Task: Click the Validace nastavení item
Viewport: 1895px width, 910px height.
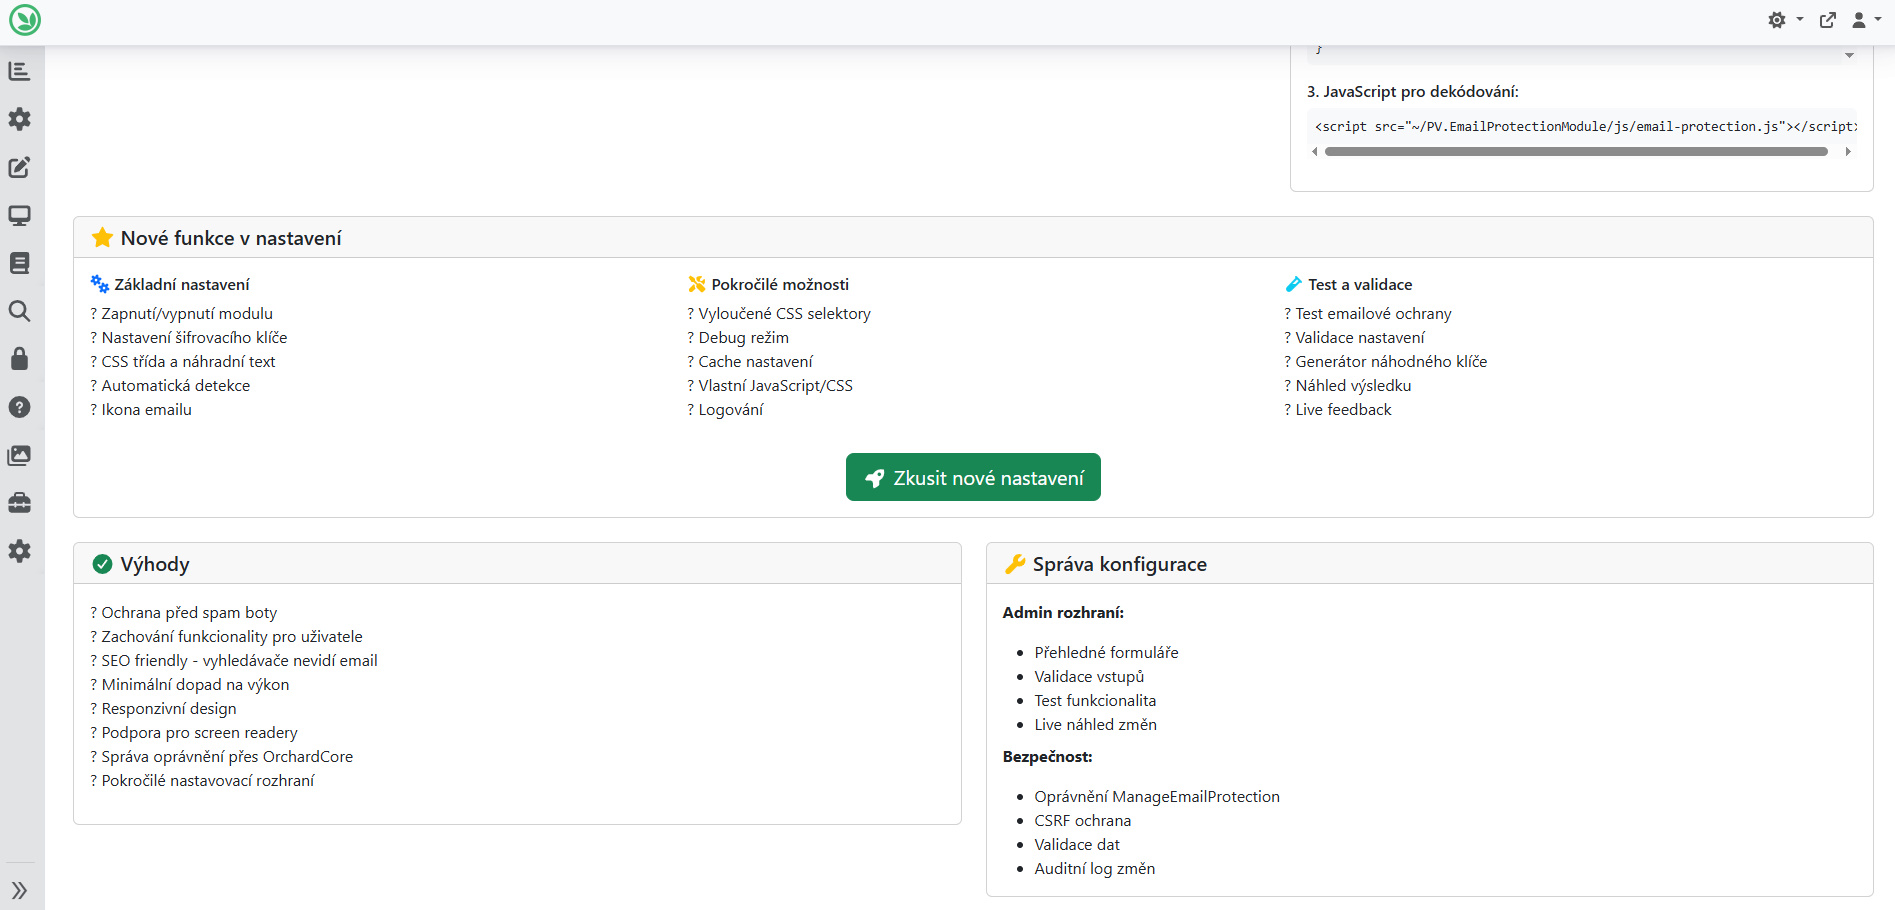Action: tap(1355, 338)
